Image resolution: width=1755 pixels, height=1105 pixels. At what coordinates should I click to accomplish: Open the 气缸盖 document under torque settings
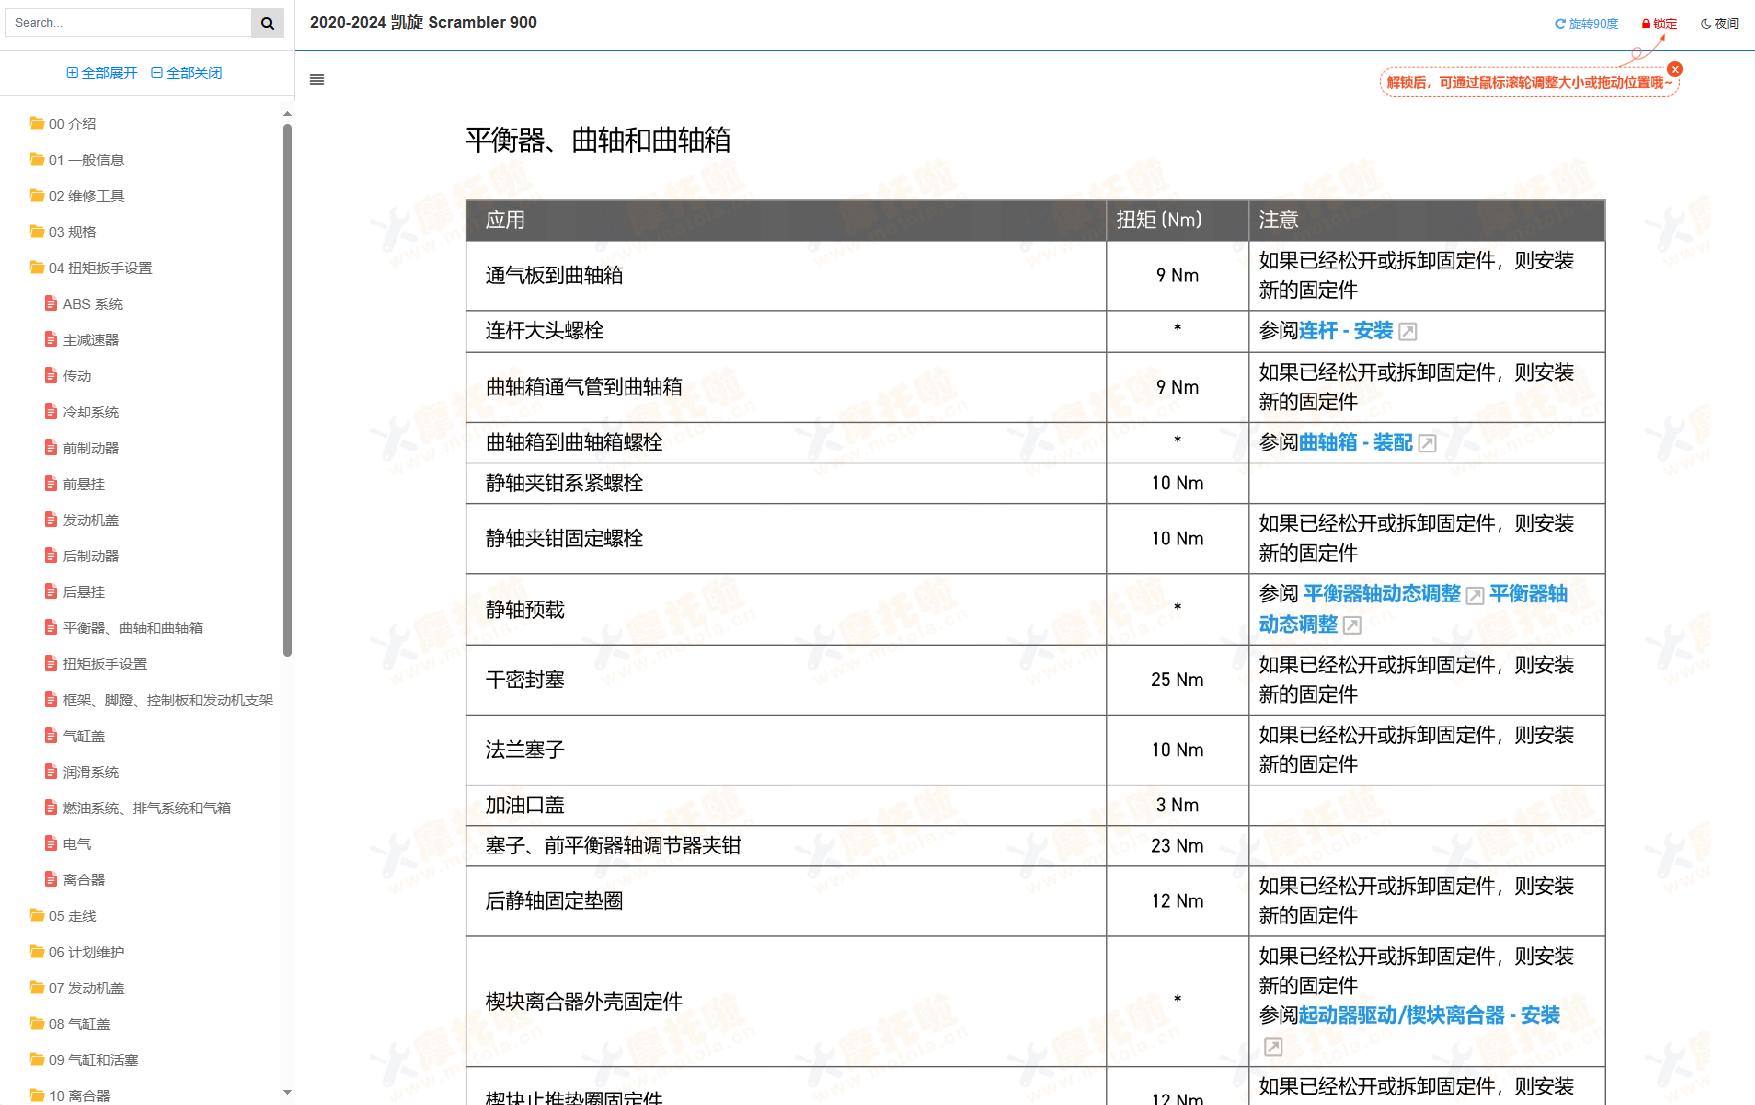tap(75, 736)
